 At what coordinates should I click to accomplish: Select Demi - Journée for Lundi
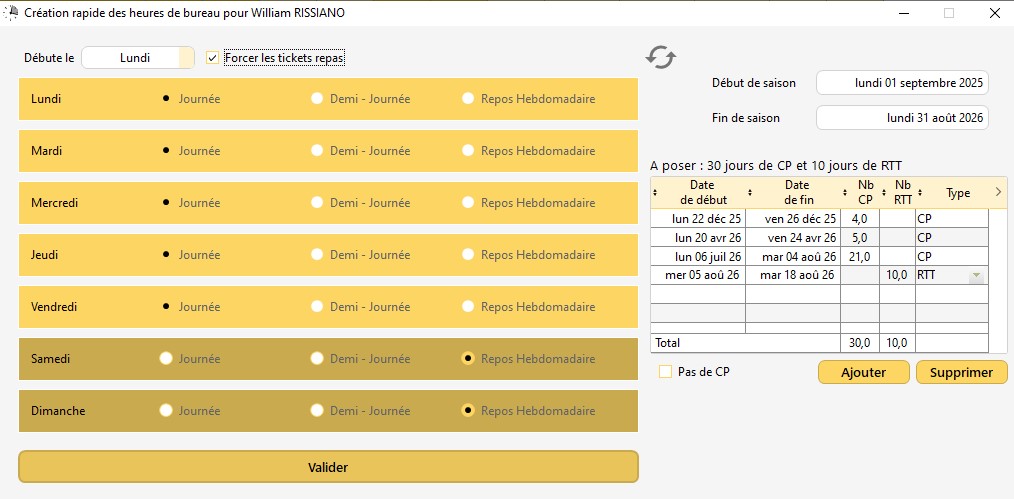click(x=317, y=99)
